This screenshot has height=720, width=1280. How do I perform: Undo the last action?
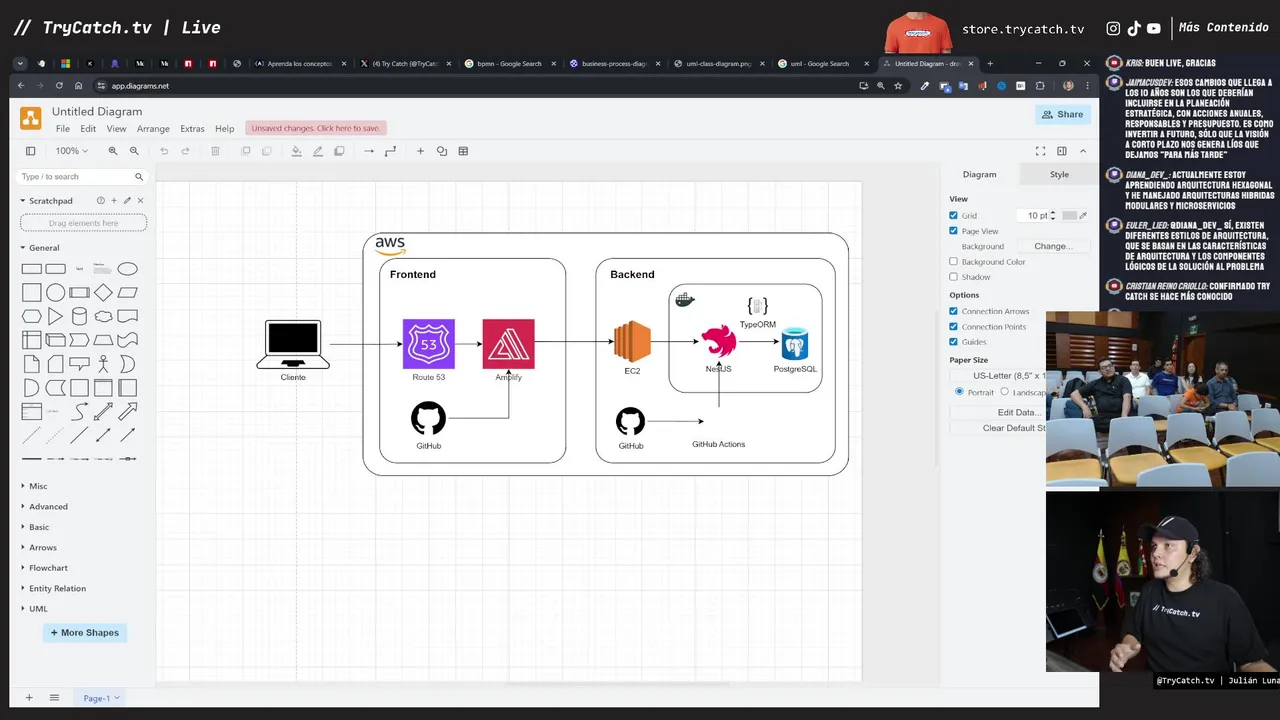tap(164, 151)
